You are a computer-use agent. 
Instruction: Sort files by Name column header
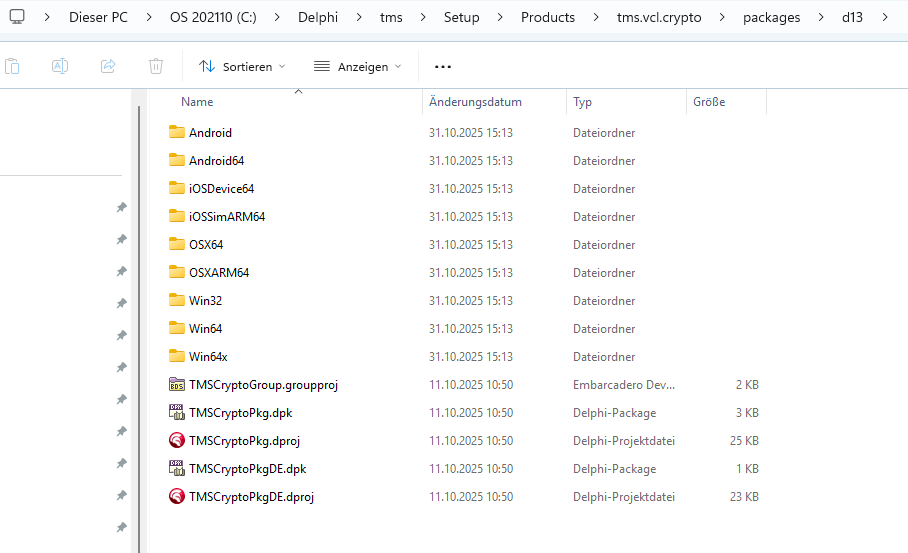pos(197,102)
